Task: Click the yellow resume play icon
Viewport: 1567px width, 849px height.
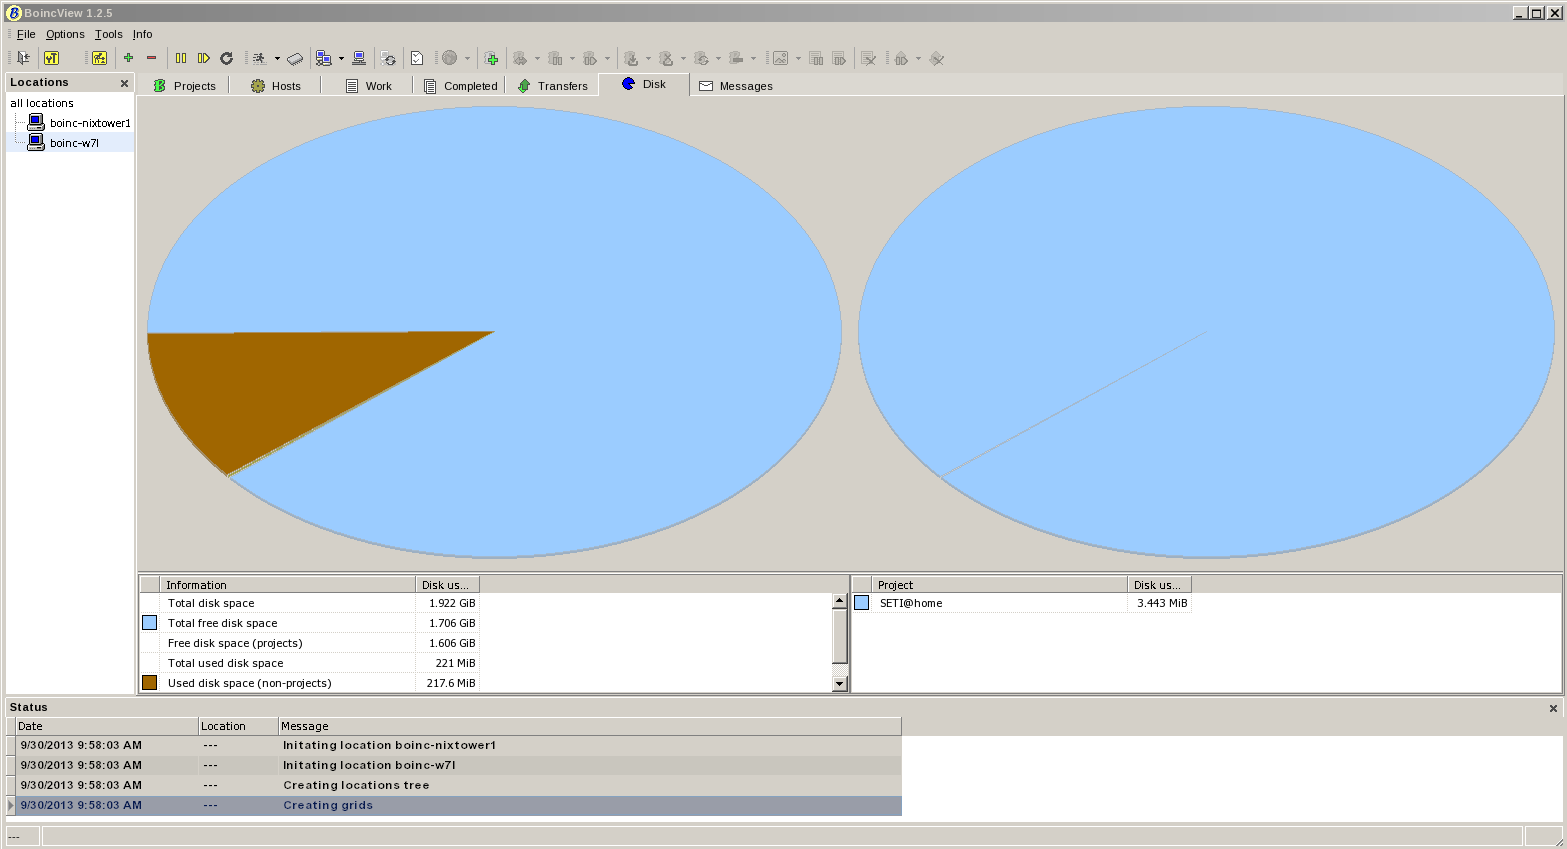Action: (x=204, y=58)
